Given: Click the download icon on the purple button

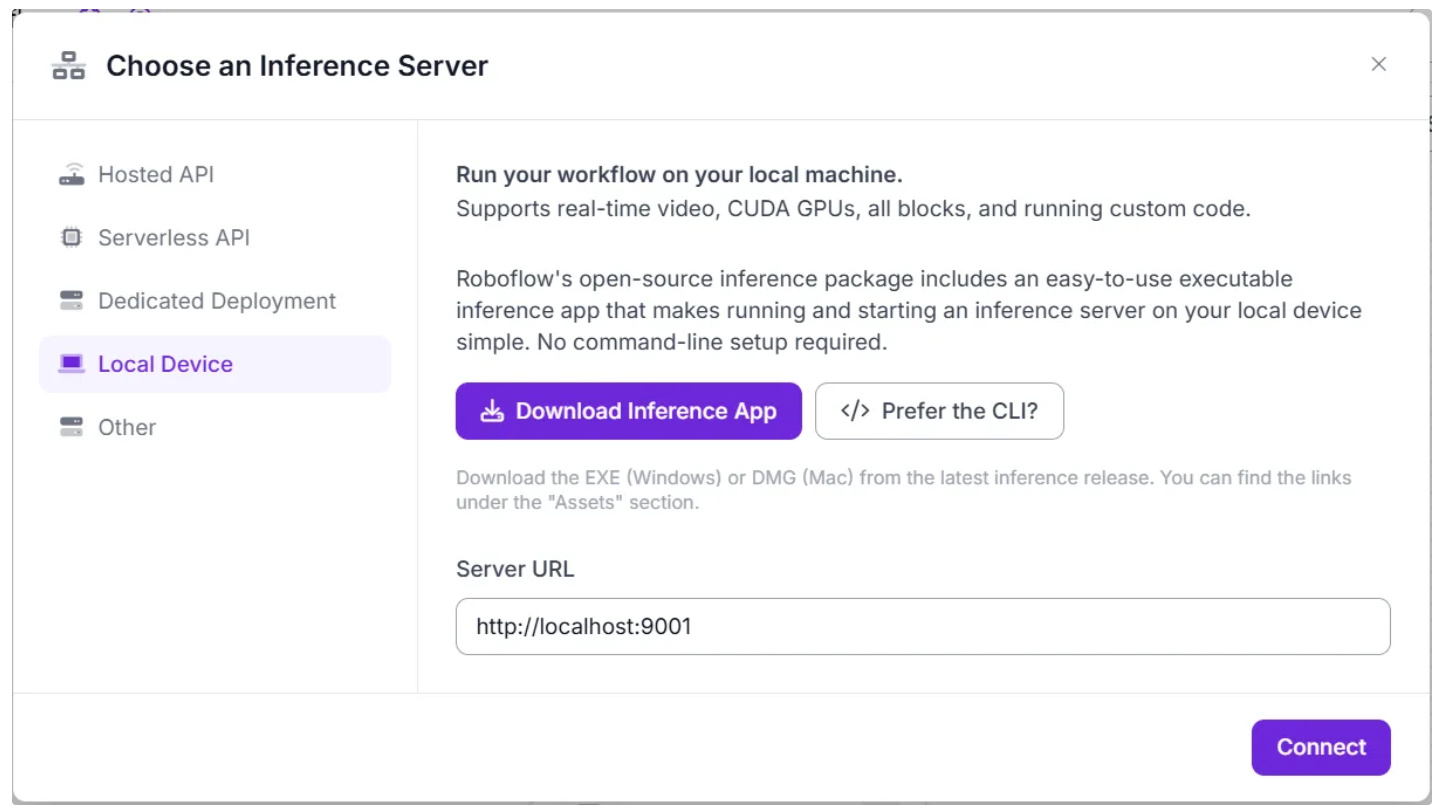Looking at the screenshot, I should coord(492,411).
